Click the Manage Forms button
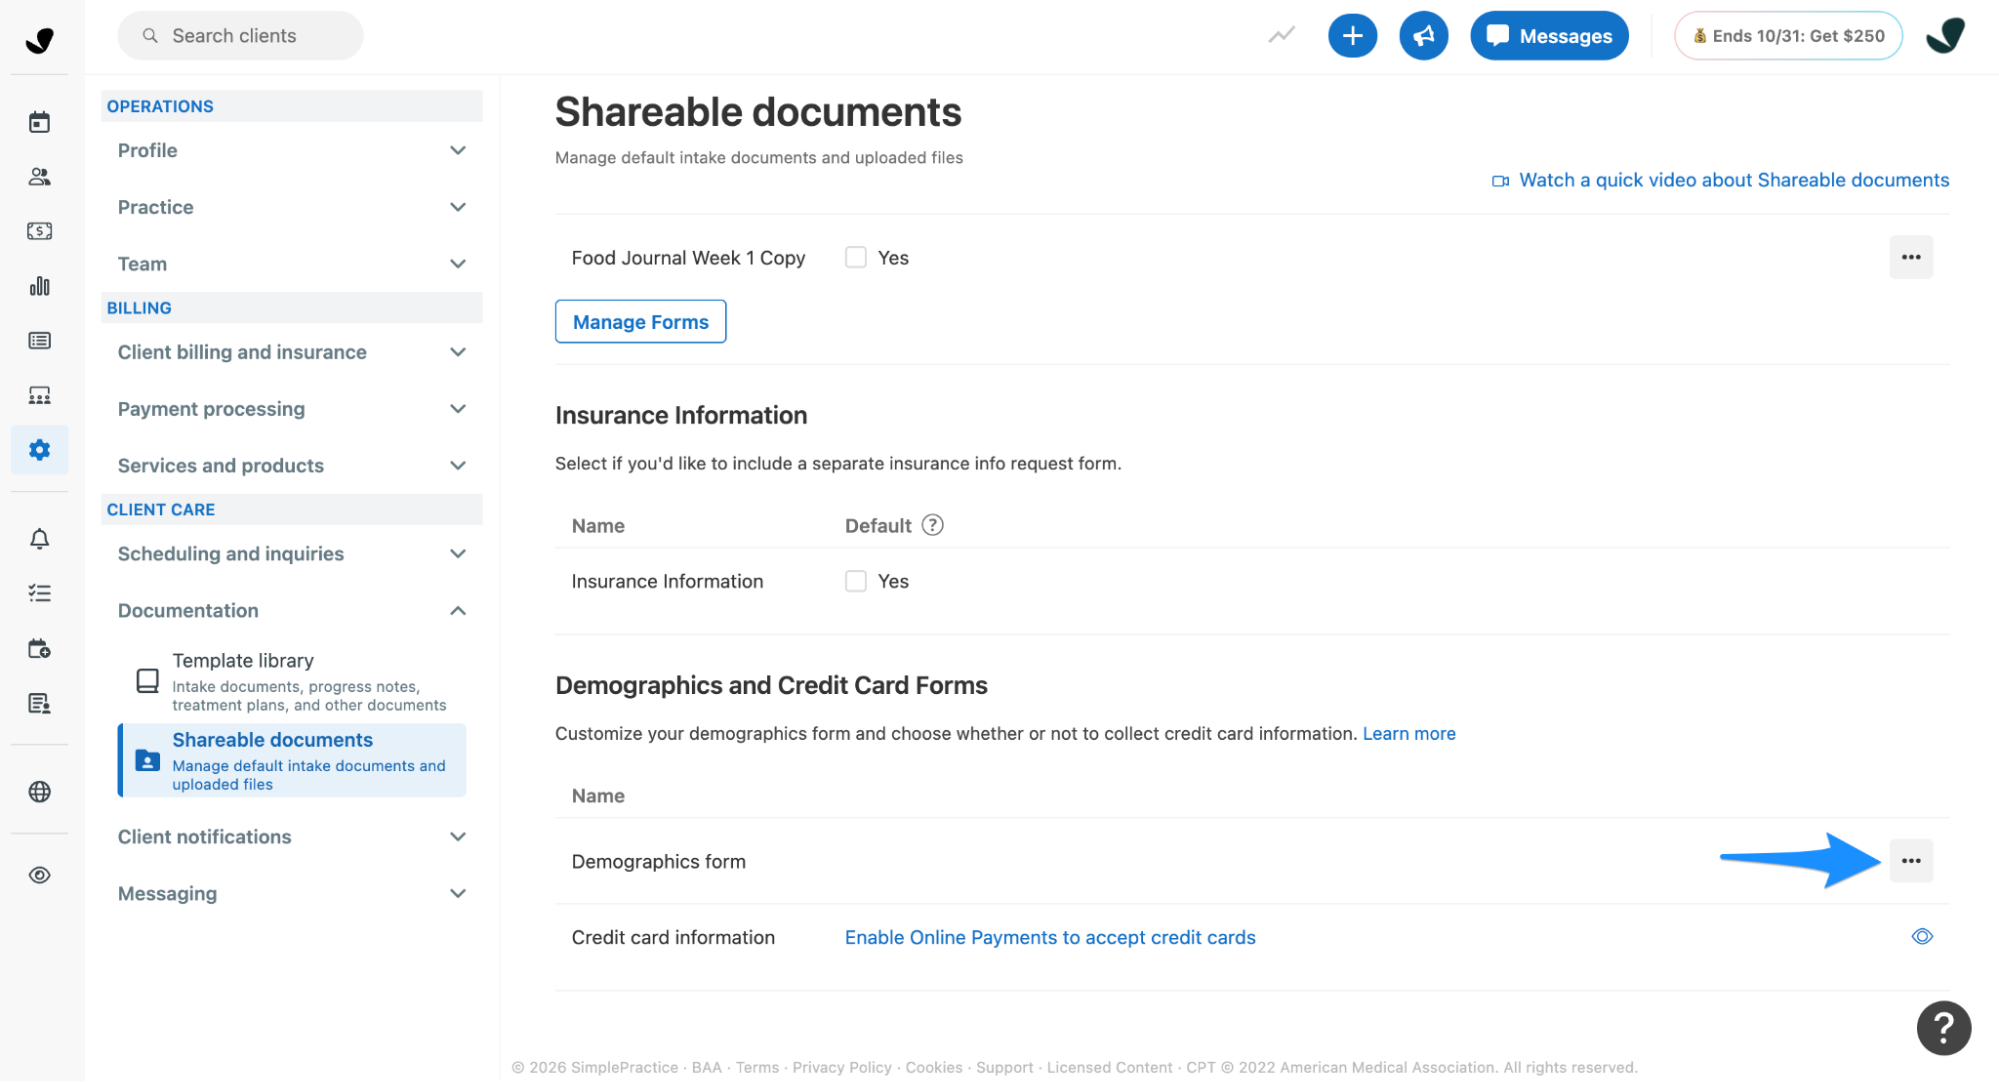The height and width of the screenshot is (1082, 1999). coord(640,322)
